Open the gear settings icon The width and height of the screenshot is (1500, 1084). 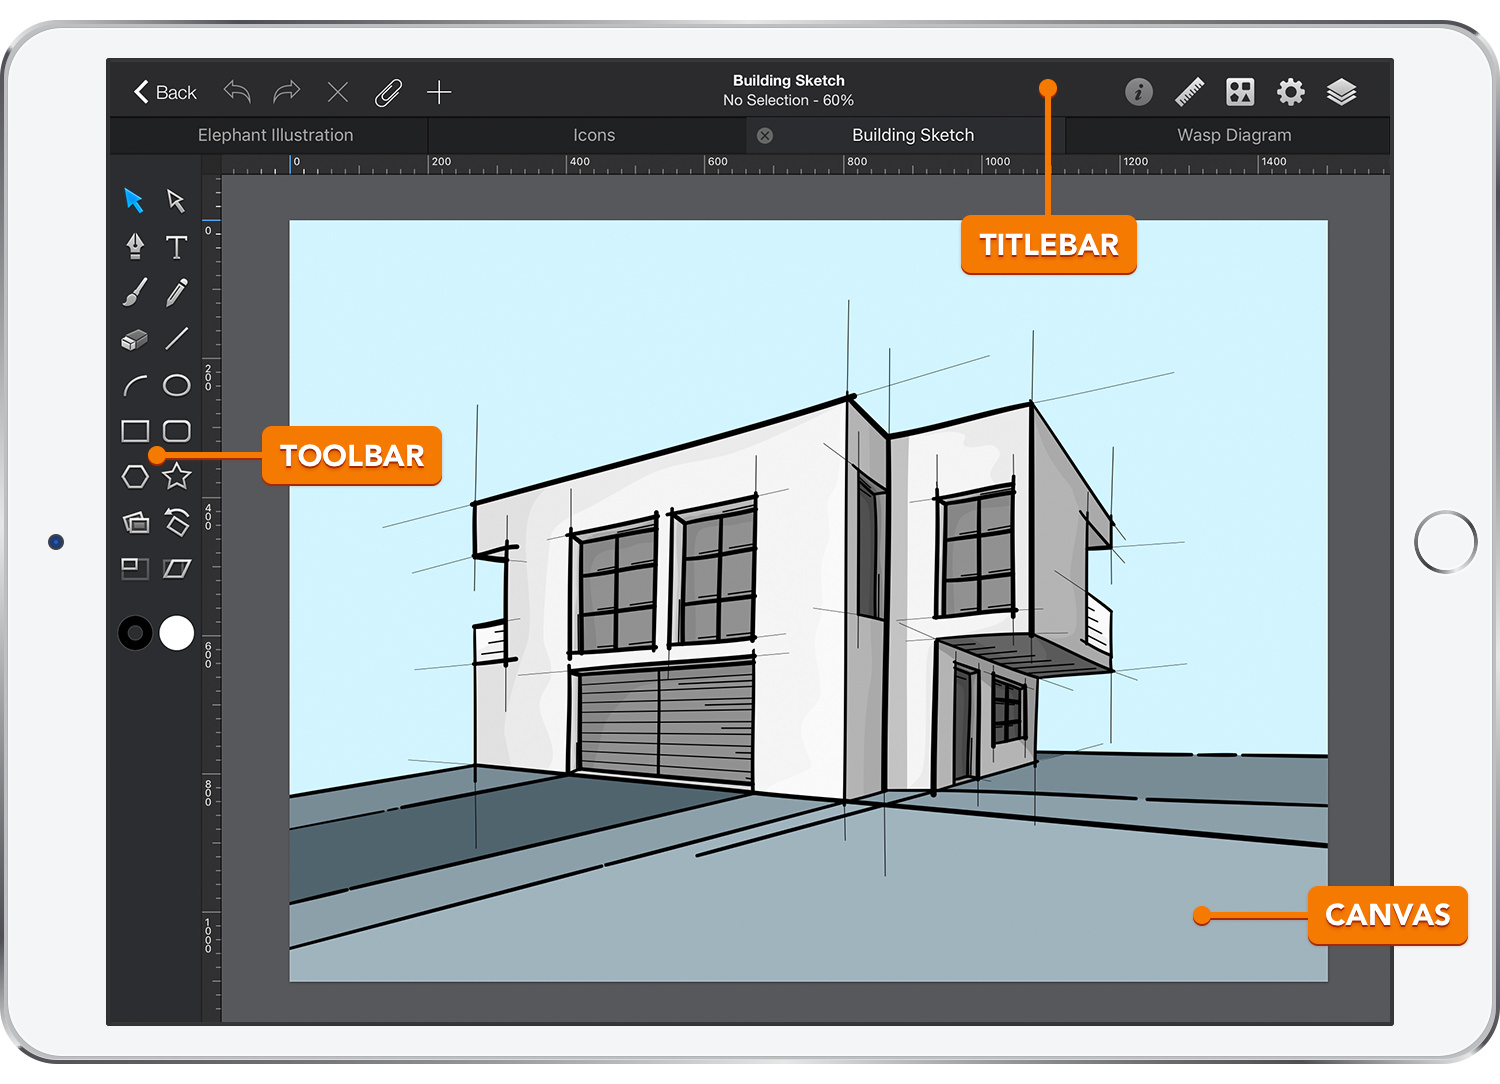point(1291,92)
